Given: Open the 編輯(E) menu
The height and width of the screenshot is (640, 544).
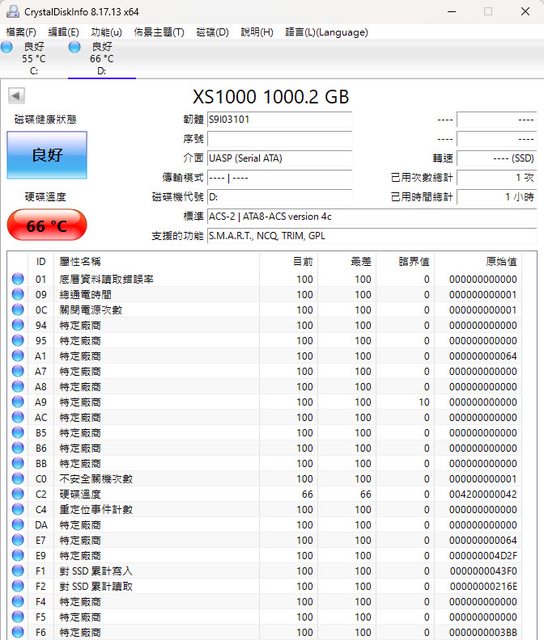Looking at the screenshot, I should 63,32.
